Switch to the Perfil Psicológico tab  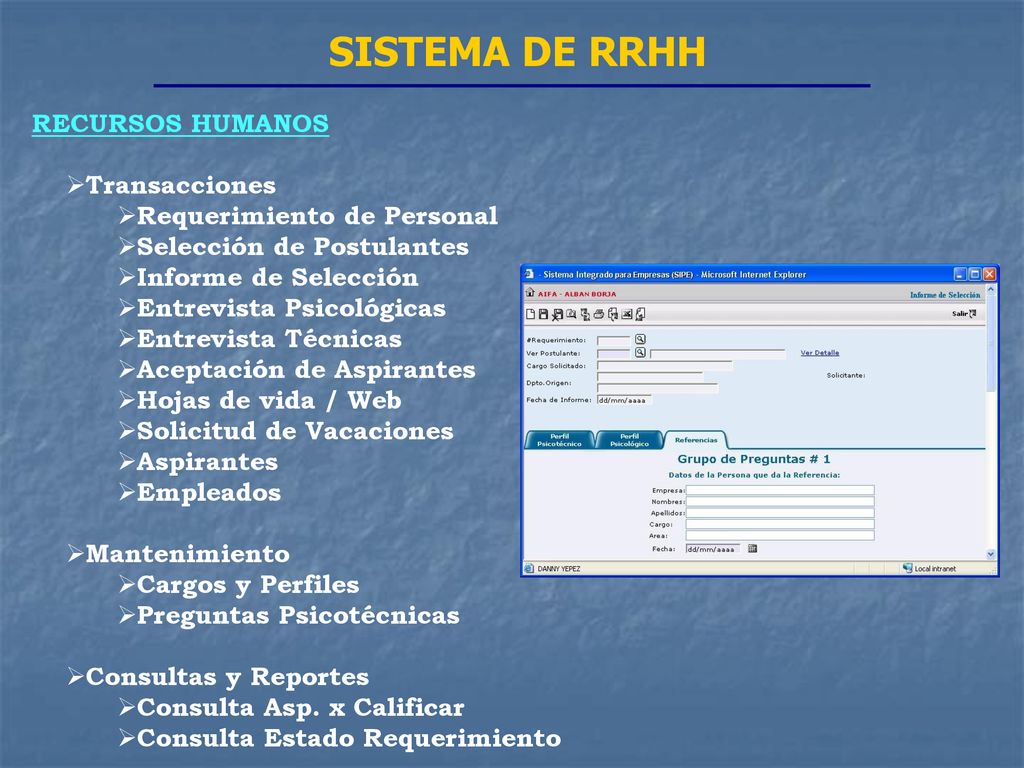pos(630,440)
